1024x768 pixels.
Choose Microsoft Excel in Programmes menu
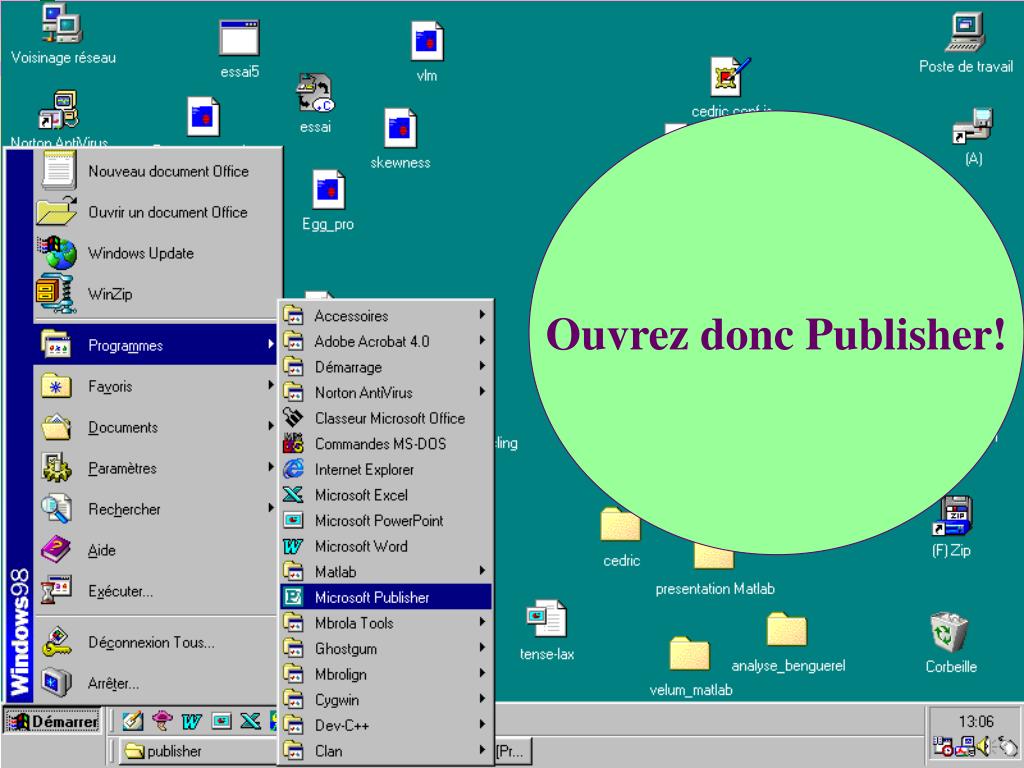tap(386, 494)
